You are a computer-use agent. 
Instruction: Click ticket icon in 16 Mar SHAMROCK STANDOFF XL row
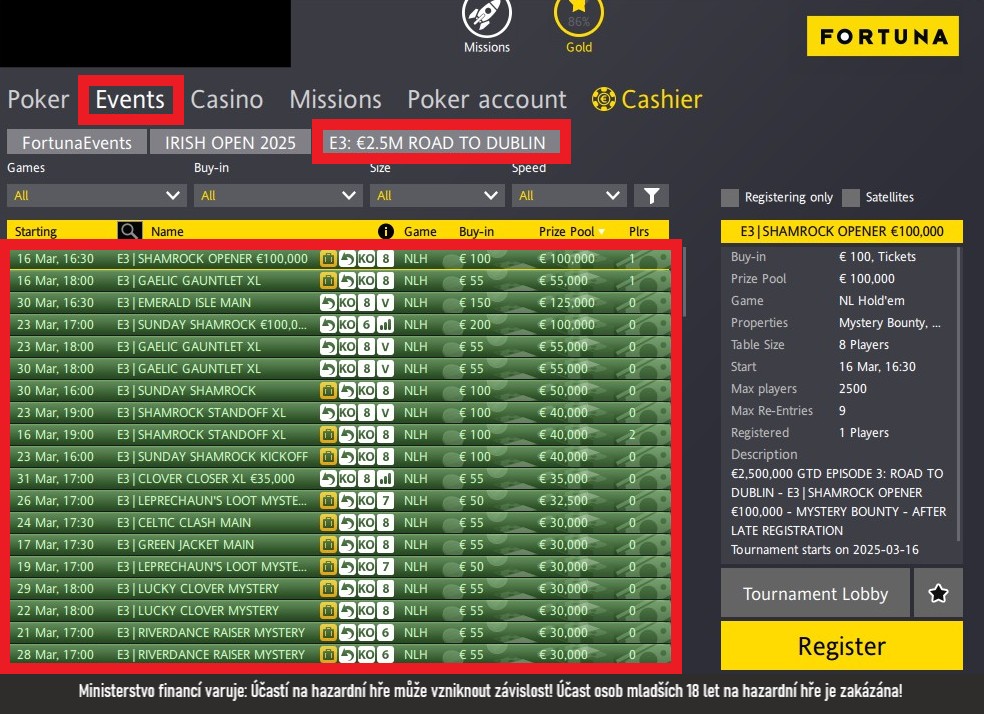coord(328,434)
